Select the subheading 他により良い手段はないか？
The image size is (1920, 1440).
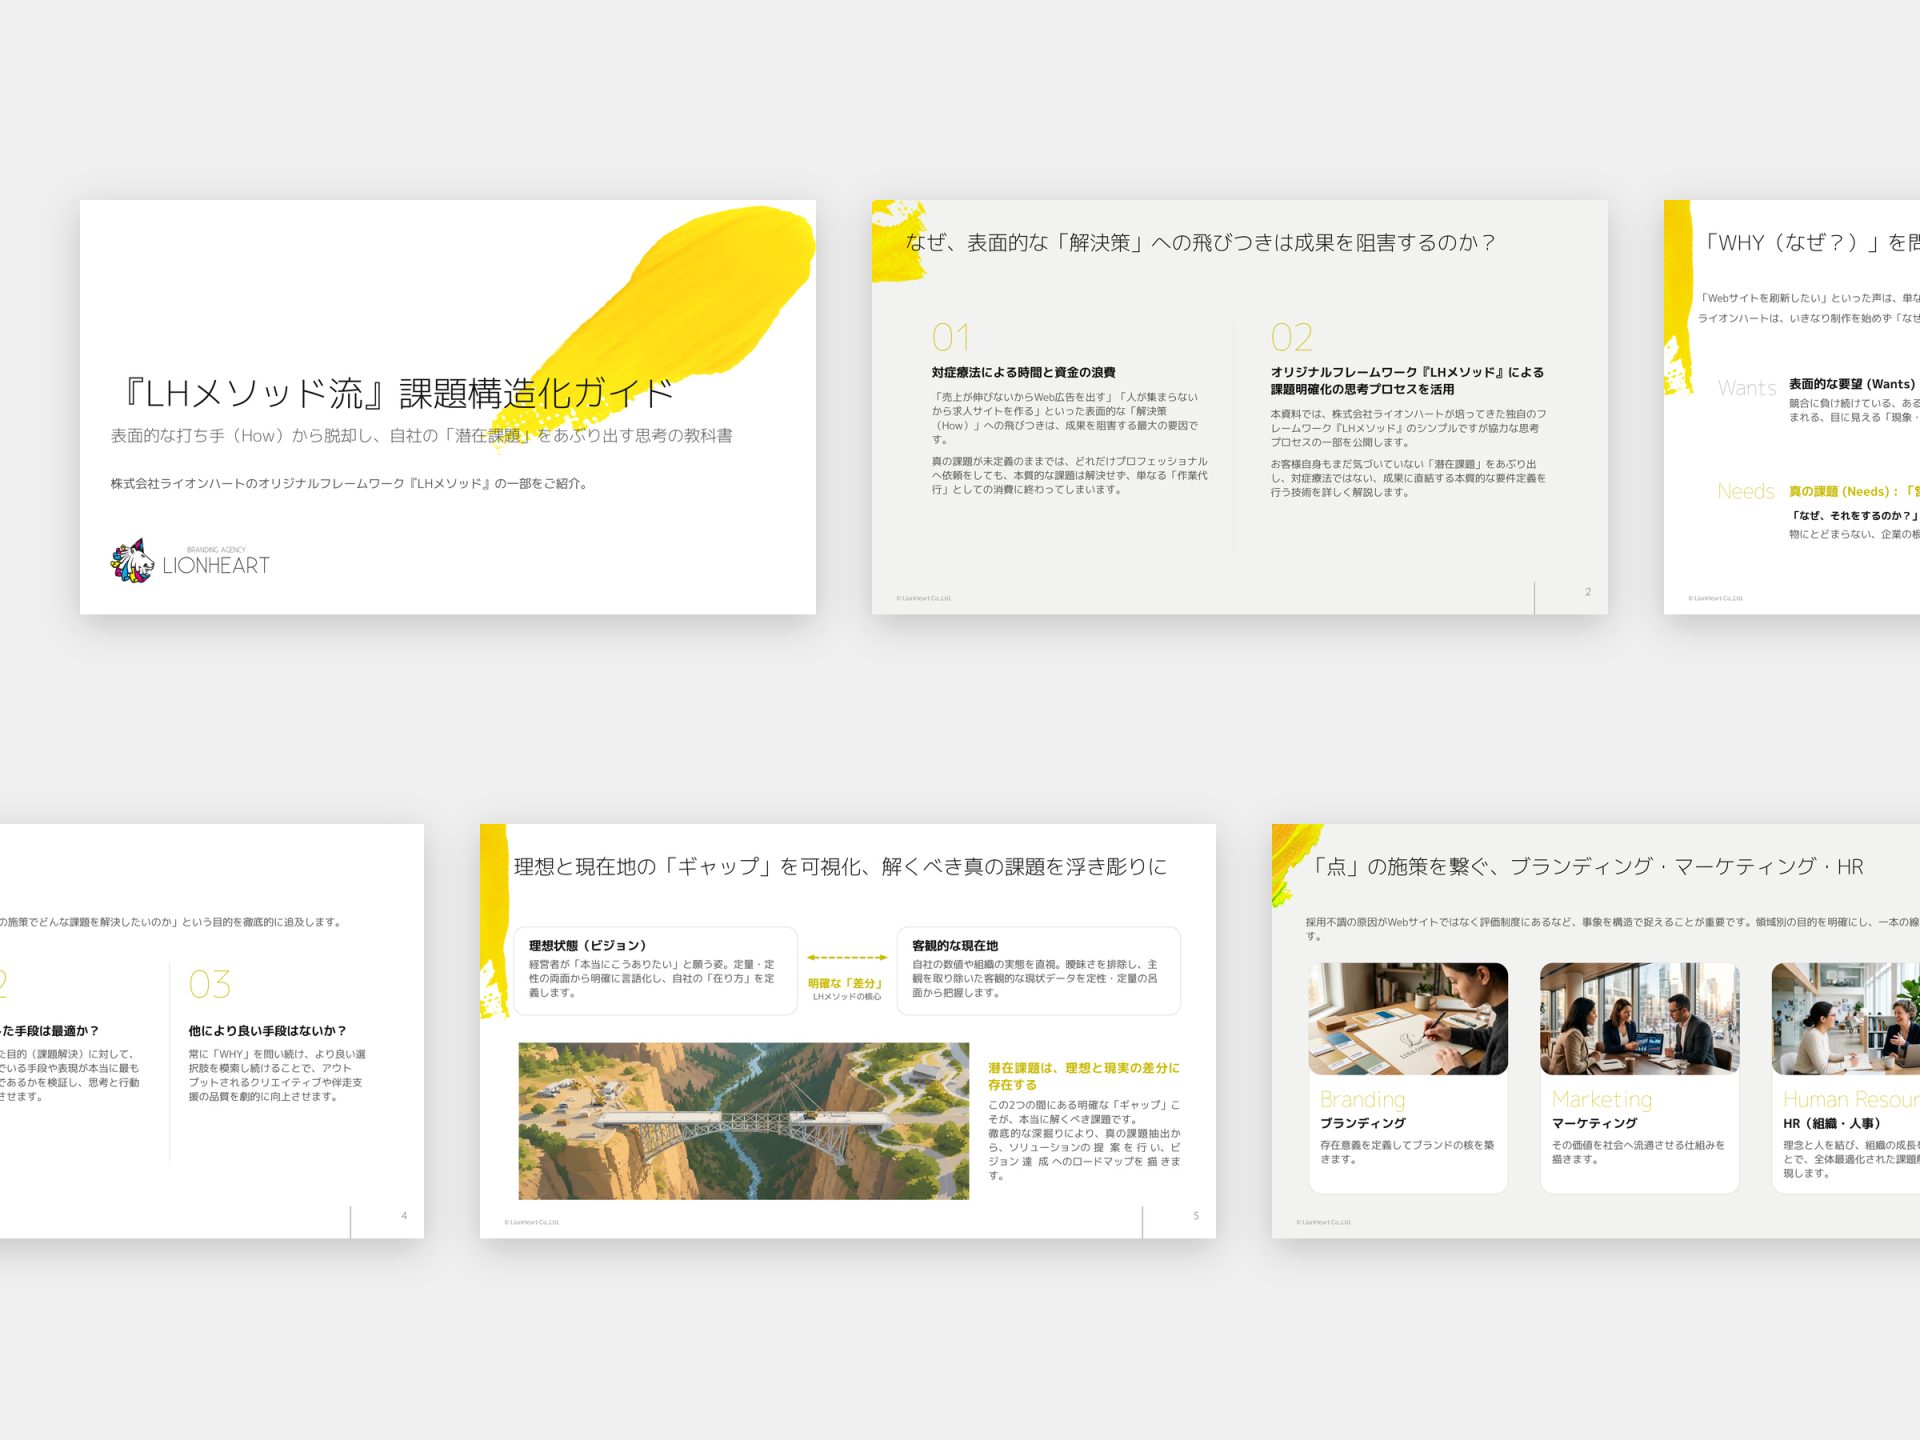(267, 1031)
